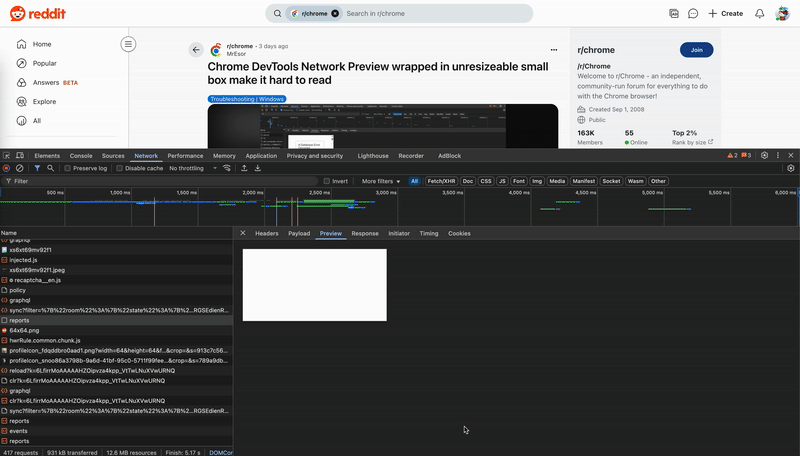The height and width of the screenshot is (456, 800).
Task: Filter requests by Fetch/XHR
Action: tap(441, 181)
